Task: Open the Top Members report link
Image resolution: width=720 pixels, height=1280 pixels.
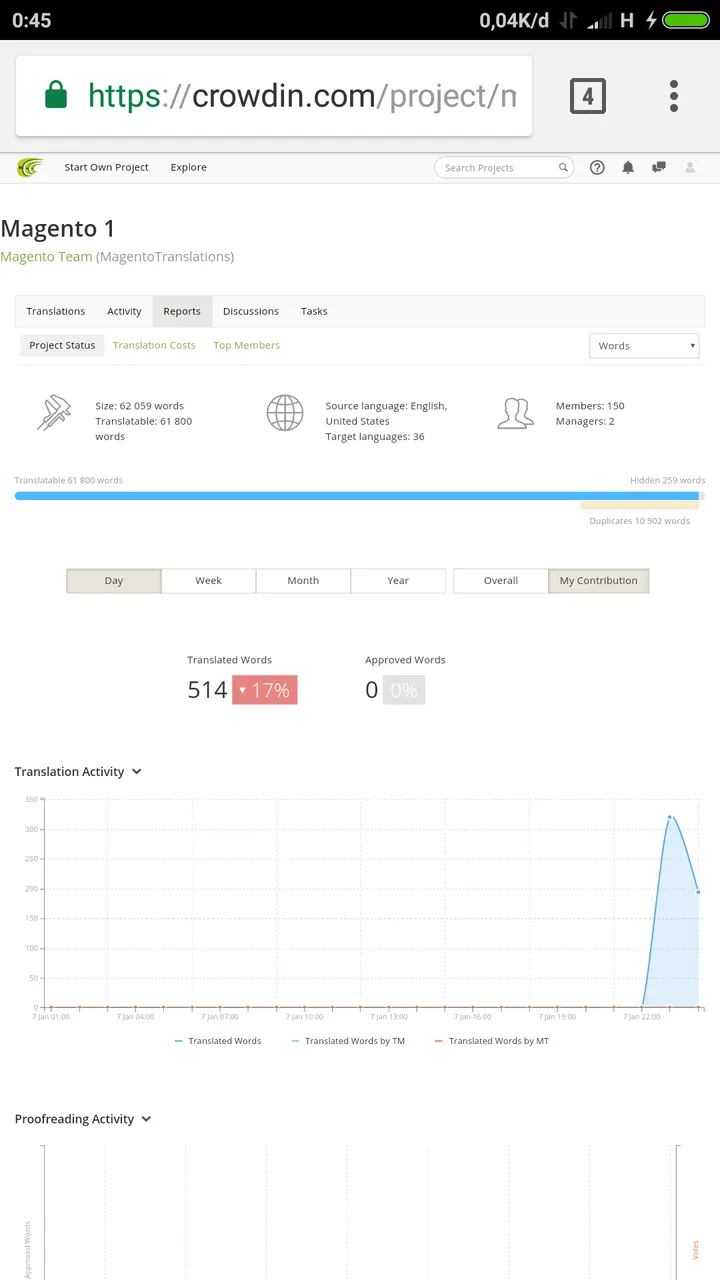Action: [246, 345]
